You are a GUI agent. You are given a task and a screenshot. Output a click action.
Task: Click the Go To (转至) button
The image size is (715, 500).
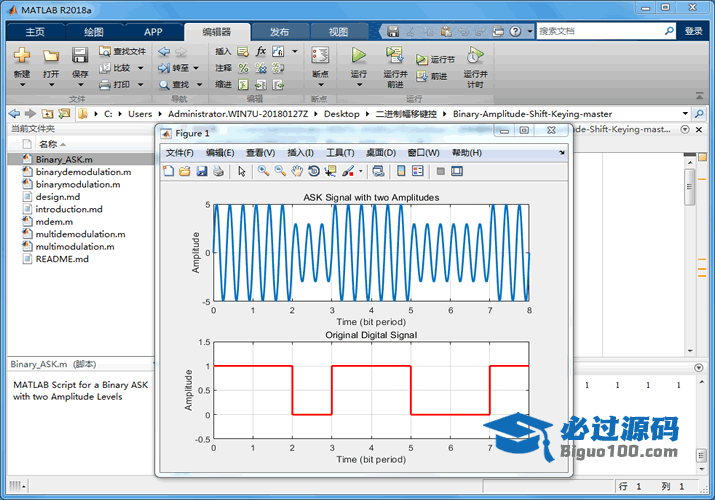pos(174,68)
